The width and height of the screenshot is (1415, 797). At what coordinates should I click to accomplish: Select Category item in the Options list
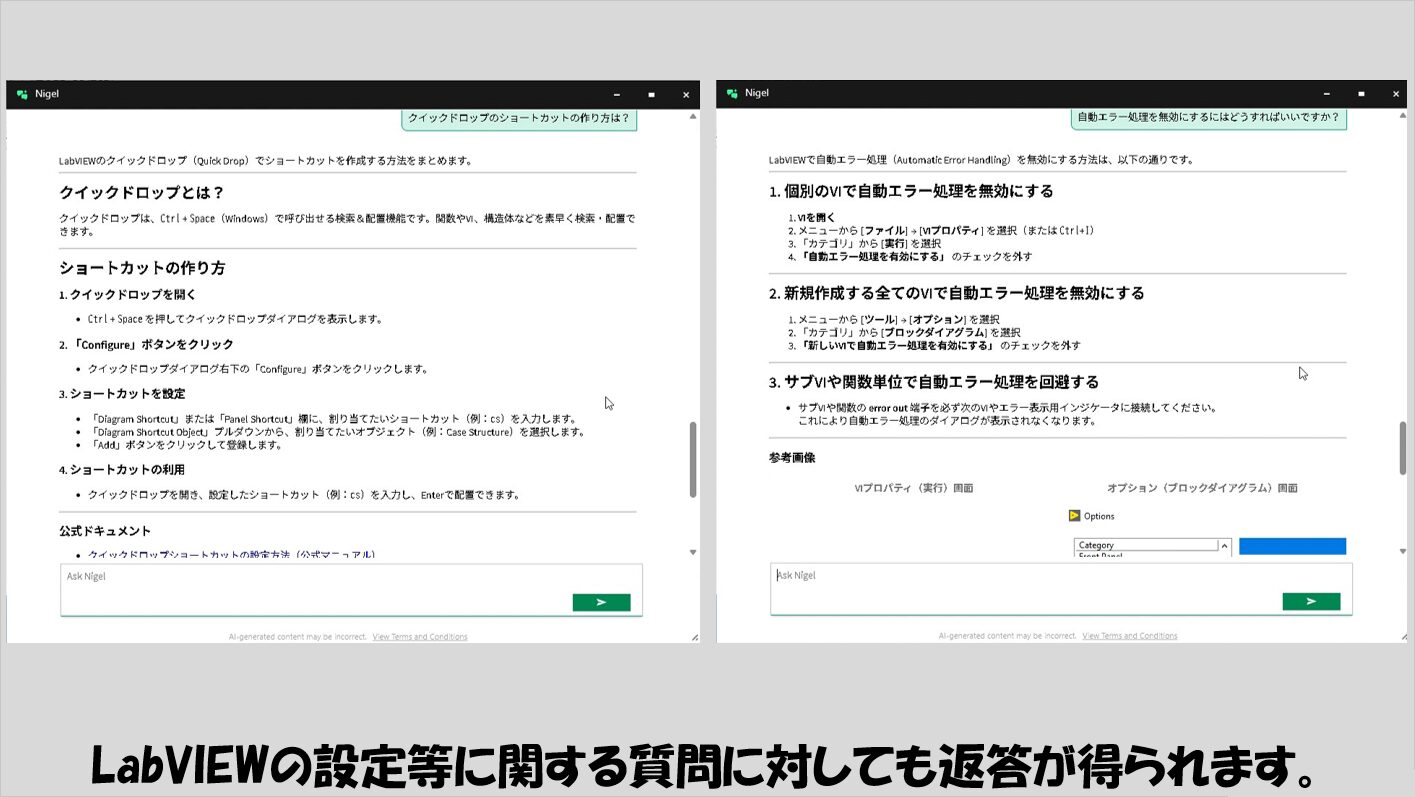[1097, 545]
